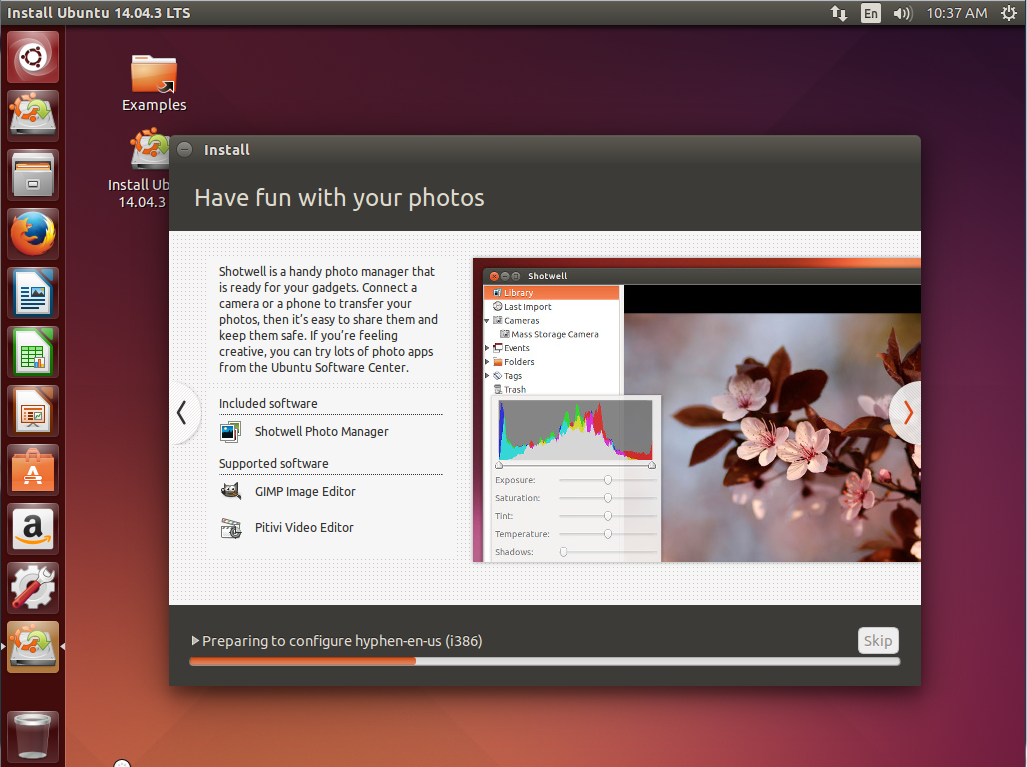Select Mass Storage Camera entry
1027x767 pixels.
coord(552,334)
